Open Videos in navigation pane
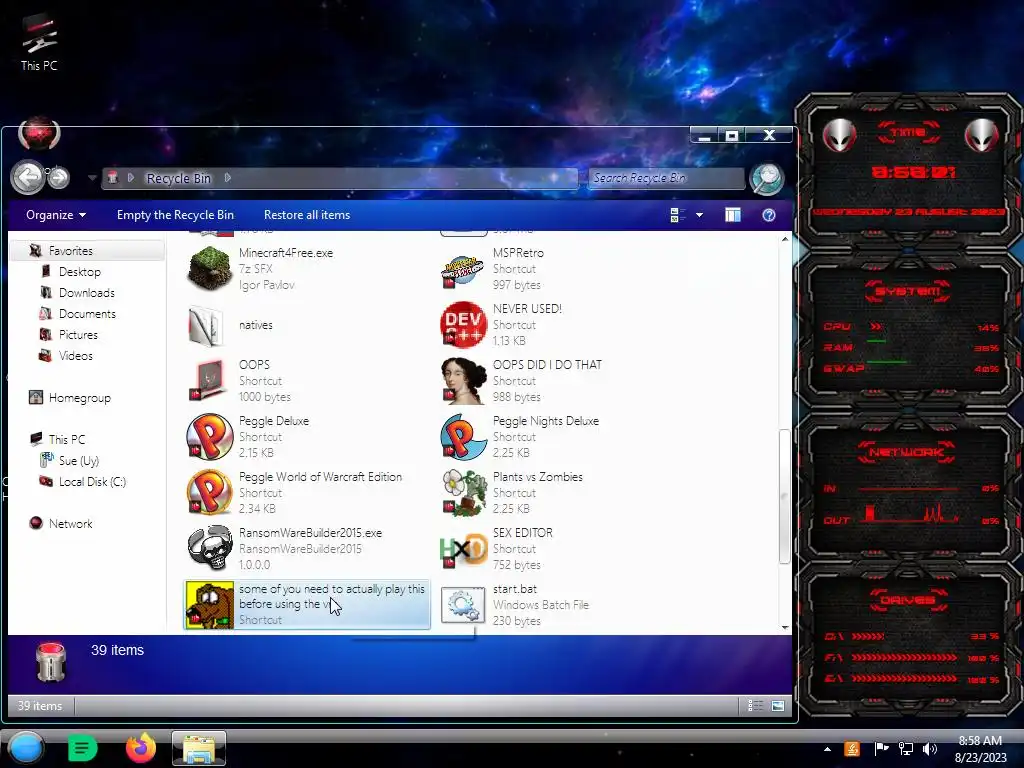The width and height of the screenshot is (1024, 768). [76, 355]
